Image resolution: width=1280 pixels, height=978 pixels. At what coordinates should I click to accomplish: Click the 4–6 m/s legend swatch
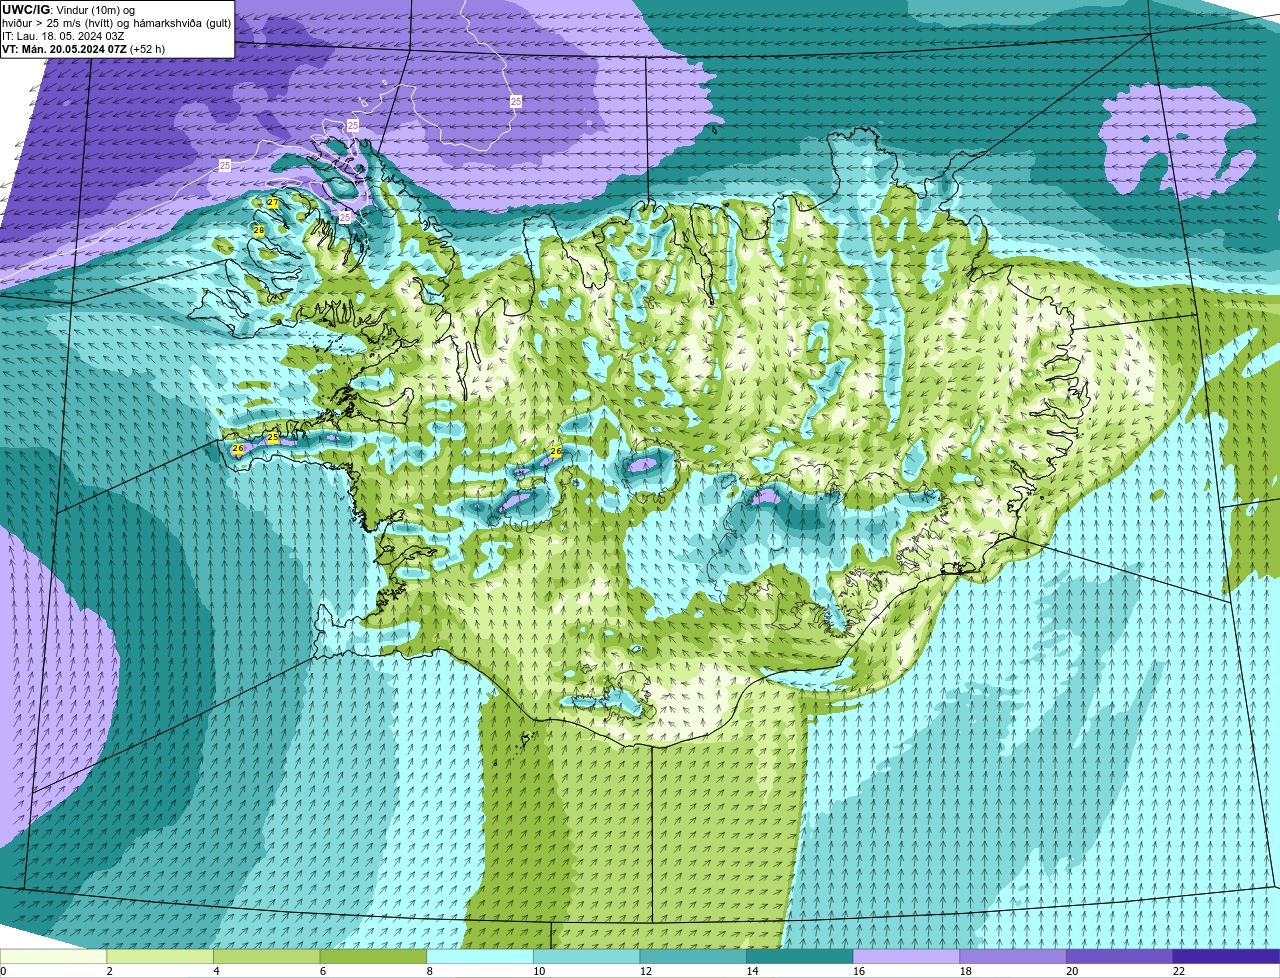(x=266, y=956)
